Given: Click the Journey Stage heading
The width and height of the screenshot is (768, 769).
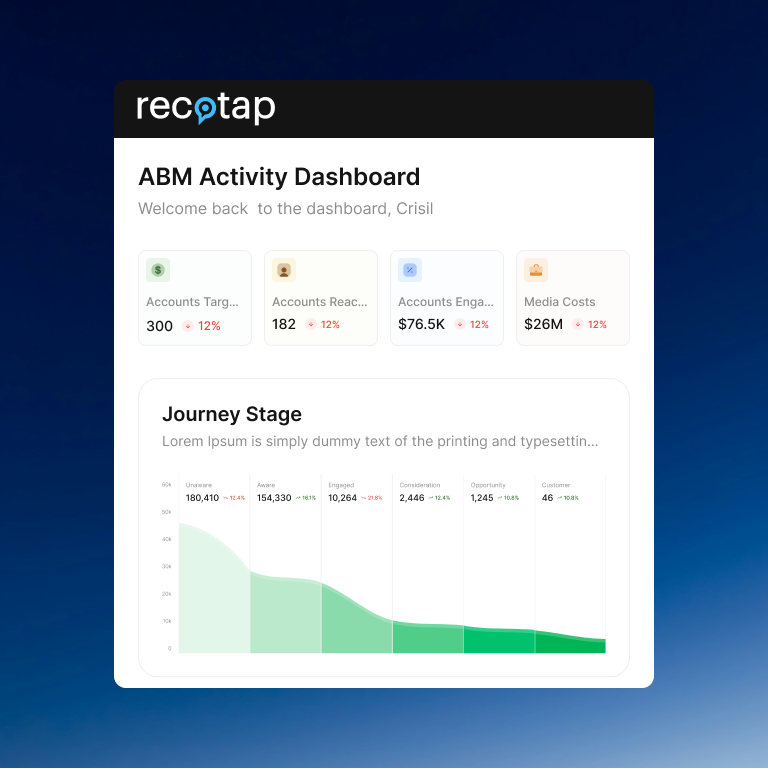Looking at the screenshot, I should click(x=232, y=414).
